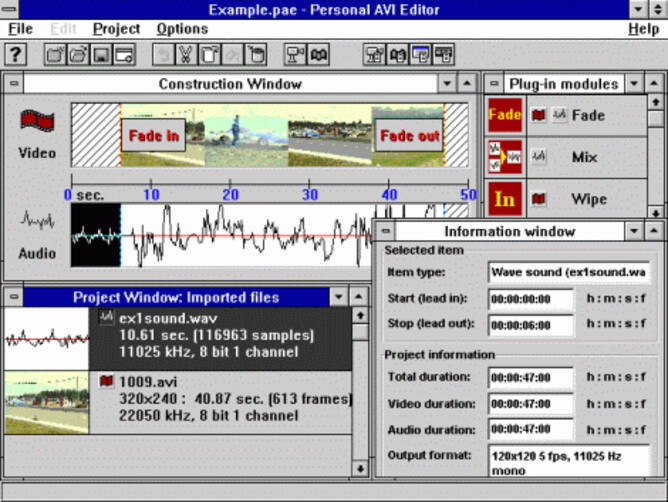Click the blue-titled window toolbar icon
This screenshot has height=502, width=668.
(x=420, y=55)
